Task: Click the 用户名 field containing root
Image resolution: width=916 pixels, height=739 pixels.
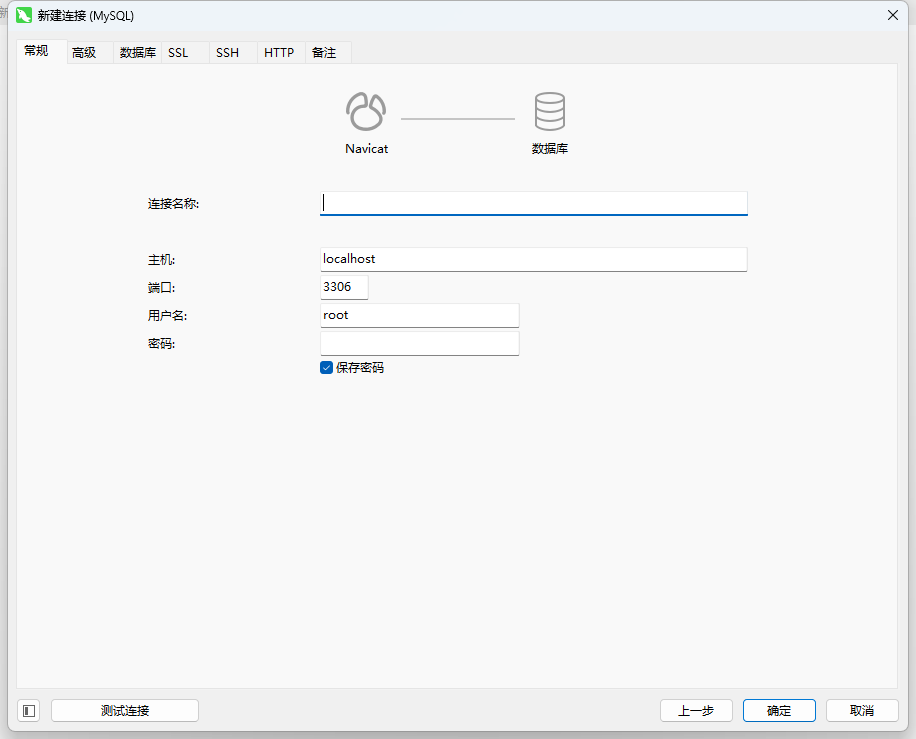Action: coord(420,315)
